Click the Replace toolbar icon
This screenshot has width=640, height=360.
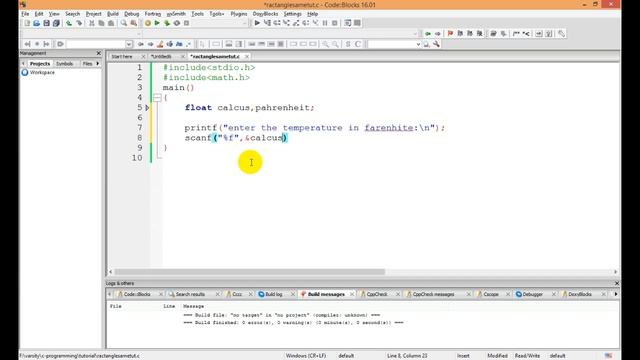pos(133,23)
